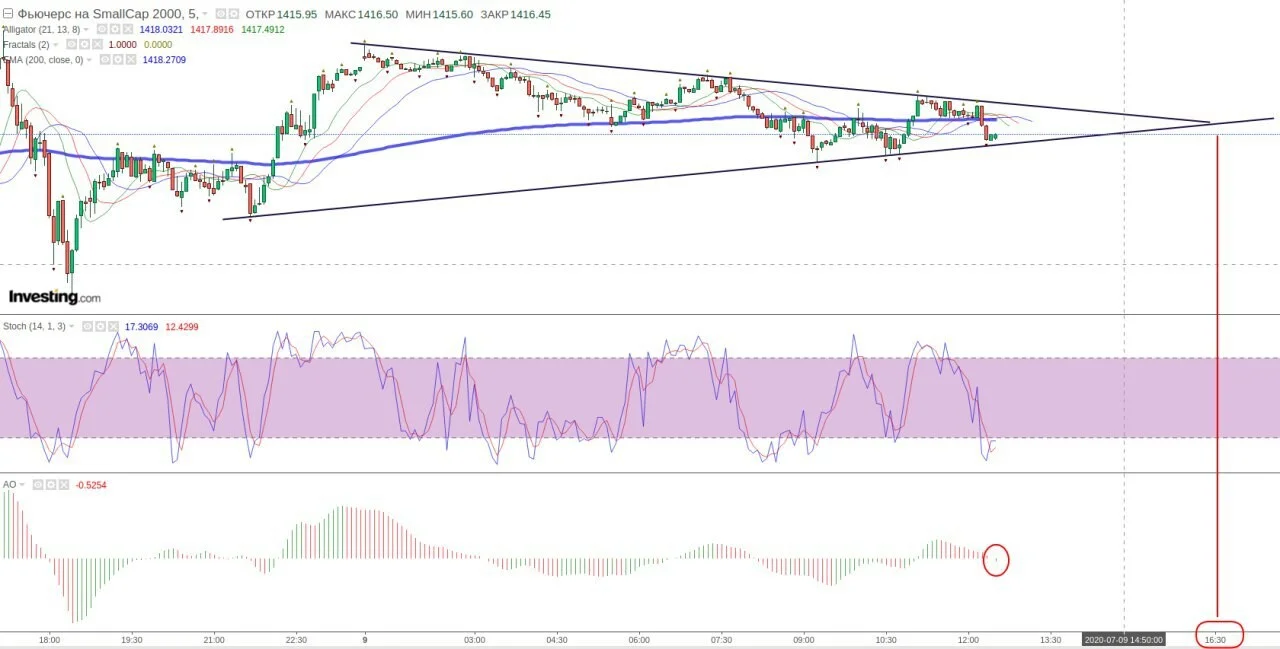The width and height of the screenshot is (1280, 649).
Task: Expand the SMA (200, close, 0) dropdown arrow
Action: pos(89,60)
